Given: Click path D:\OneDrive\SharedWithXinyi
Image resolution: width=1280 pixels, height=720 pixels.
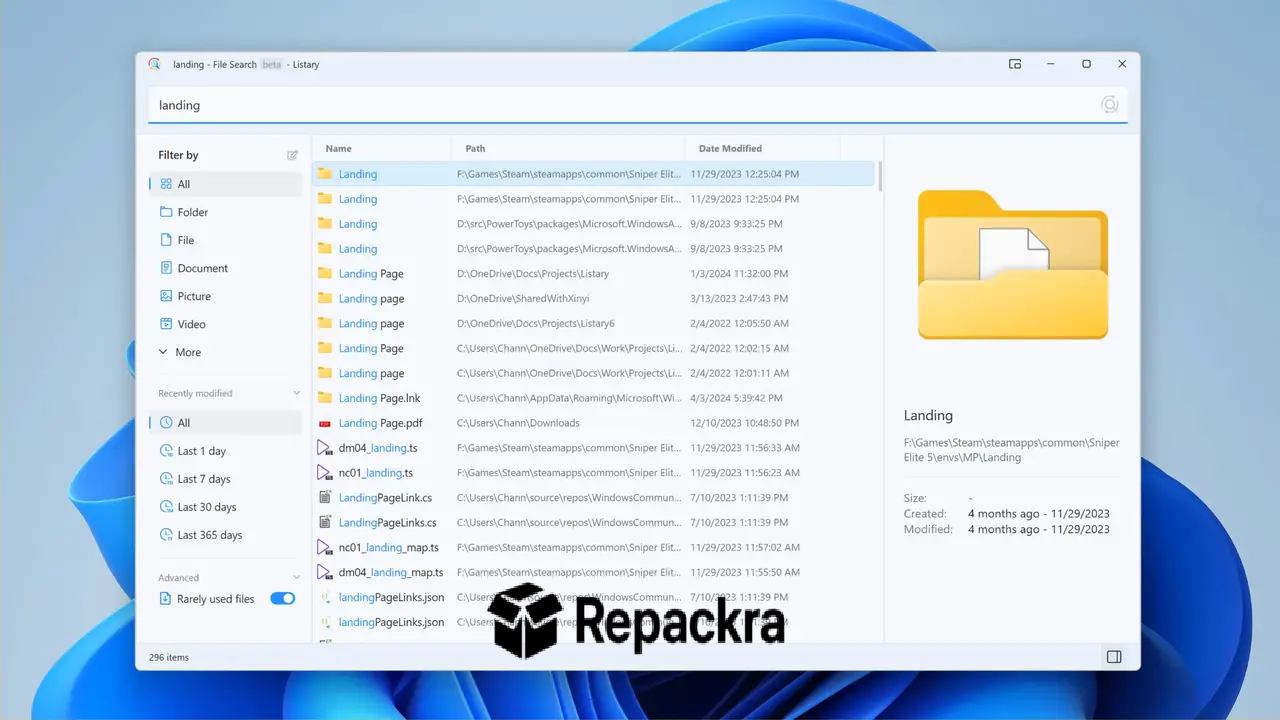Looking at the screenshot, I should point(524,298).
